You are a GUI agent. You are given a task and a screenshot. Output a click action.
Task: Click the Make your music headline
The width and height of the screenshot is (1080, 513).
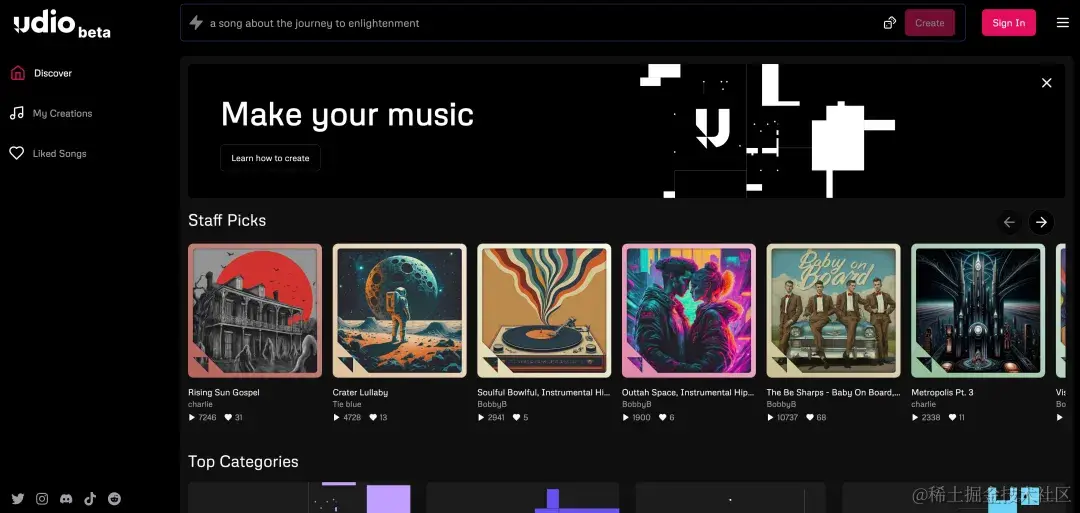tap(347, 115)
